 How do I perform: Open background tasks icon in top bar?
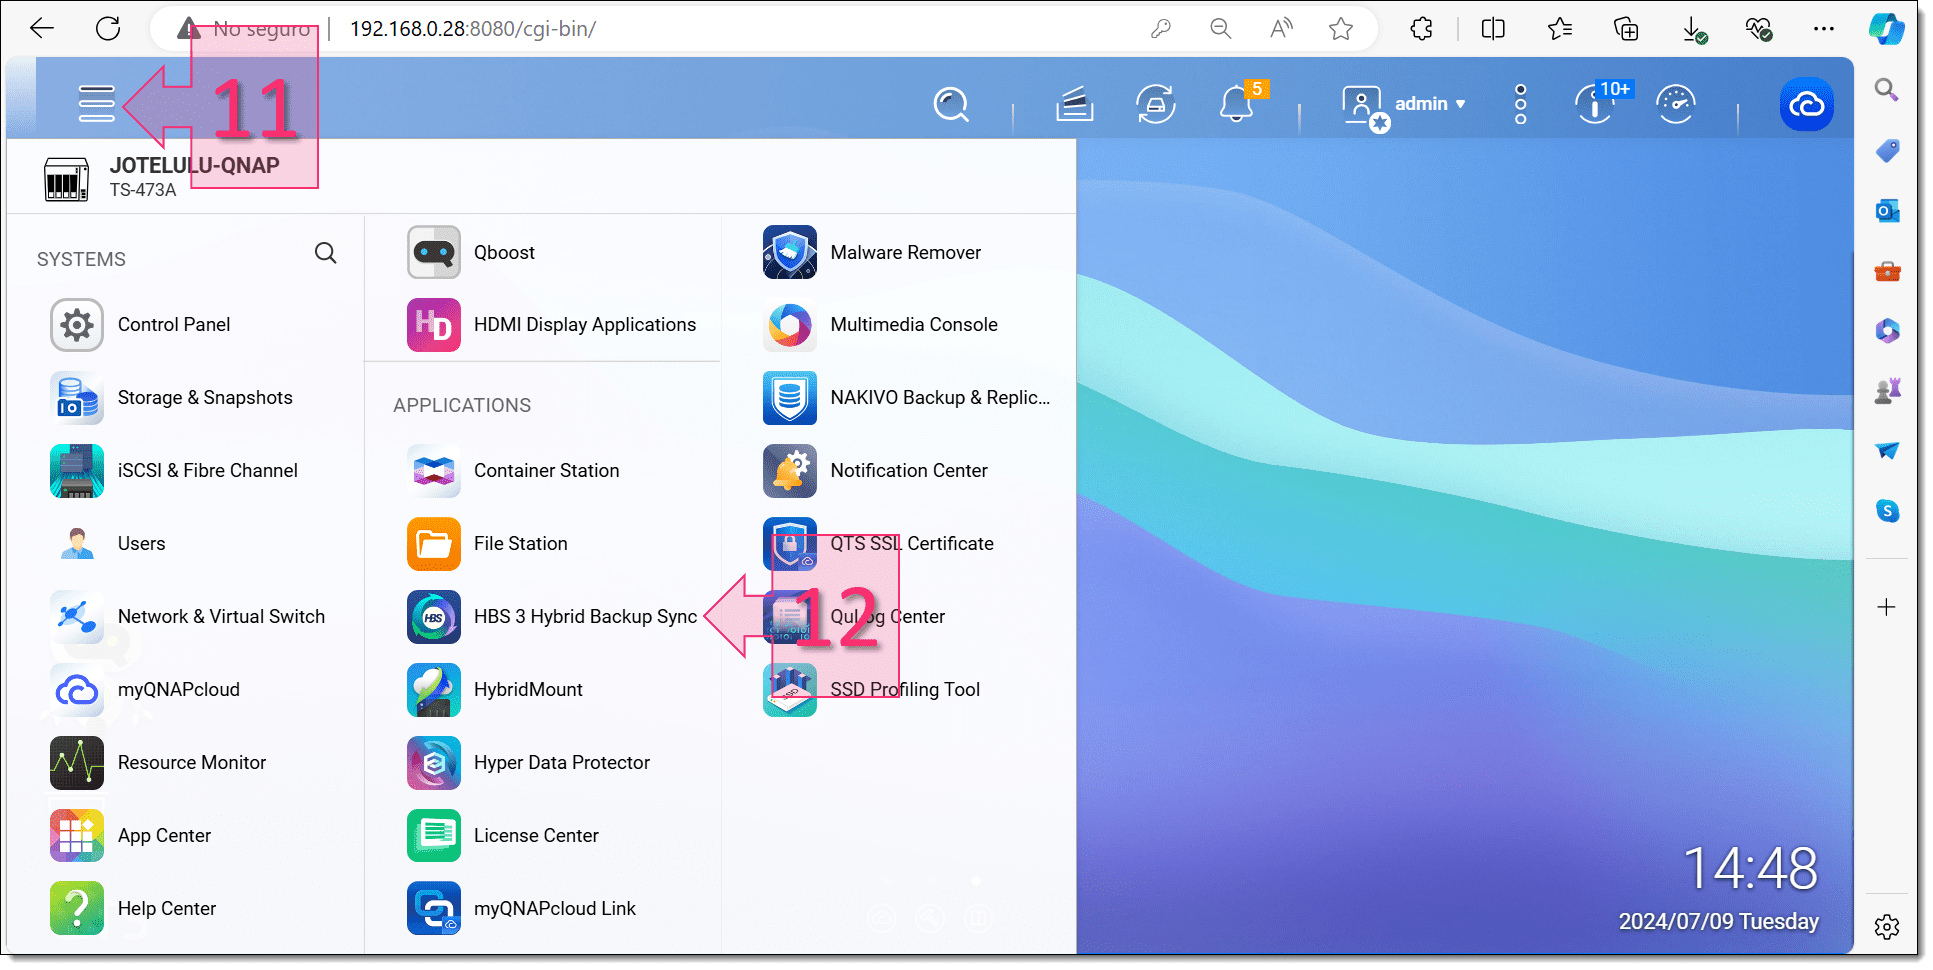click(x=1074, y=104)
